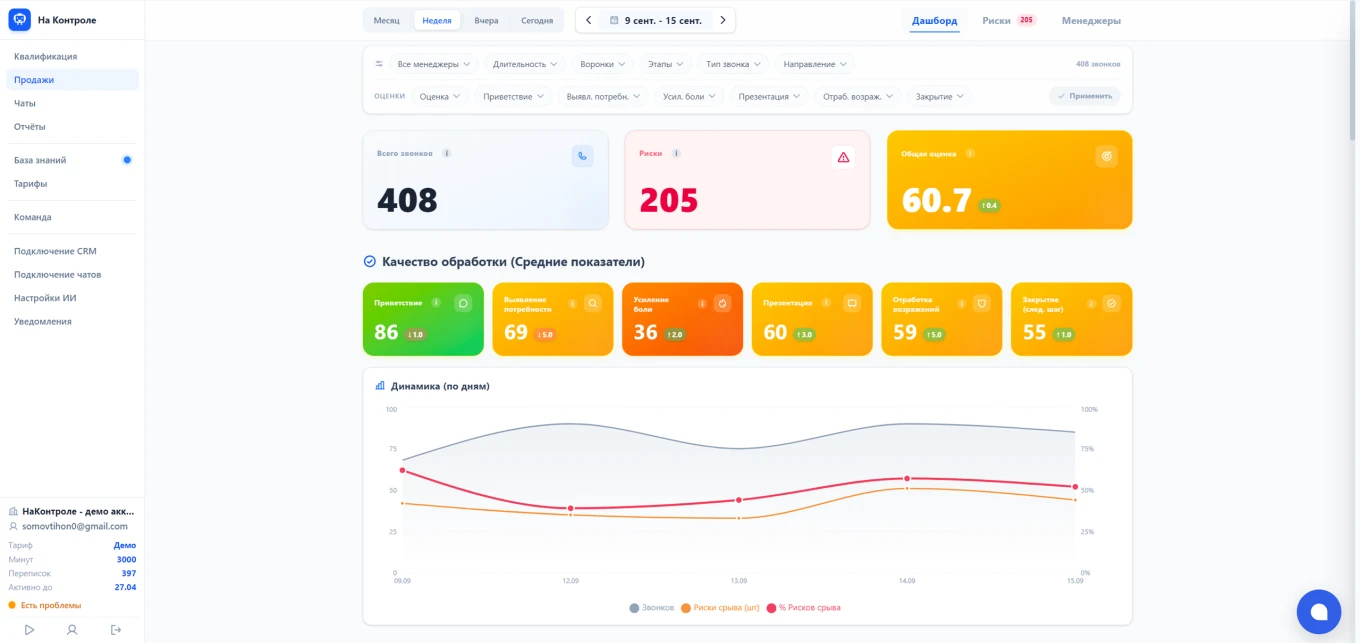Toggle the Риски срыва (шт) legend item
The height and width of the screenshot is (643, 1360).
[719, 607]
